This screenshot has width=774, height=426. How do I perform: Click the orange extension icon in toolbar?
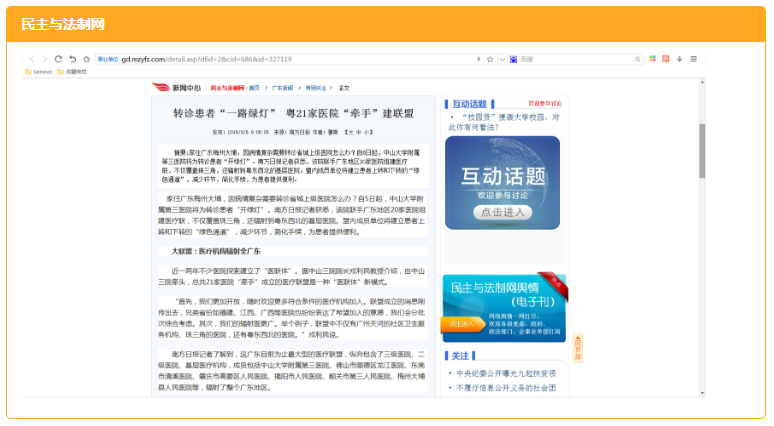(666, 59)
